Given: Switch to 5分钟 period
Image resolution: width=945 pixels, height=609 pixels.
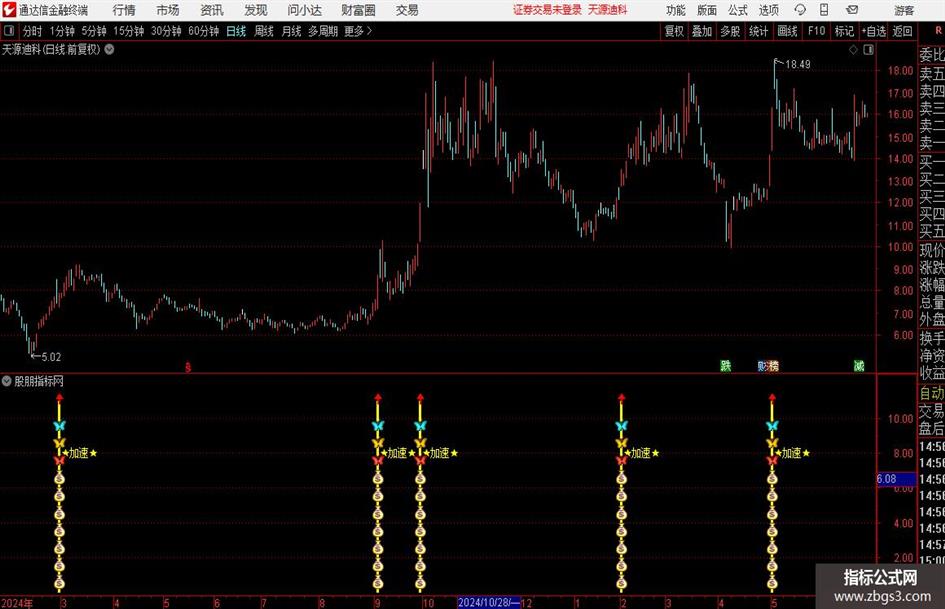Looking at the screenshot, I should pos(93,31).
